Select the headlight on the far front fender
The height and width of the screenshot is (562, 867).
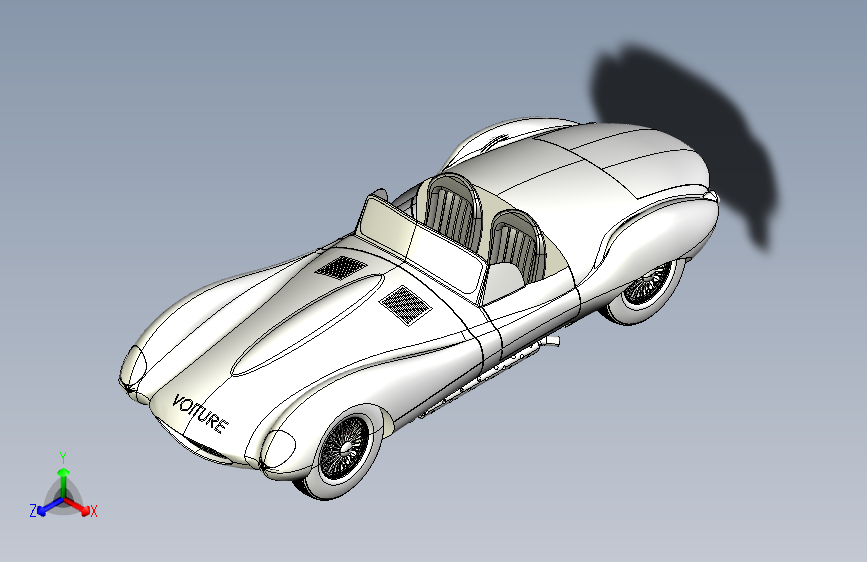[x=134, y=367]
